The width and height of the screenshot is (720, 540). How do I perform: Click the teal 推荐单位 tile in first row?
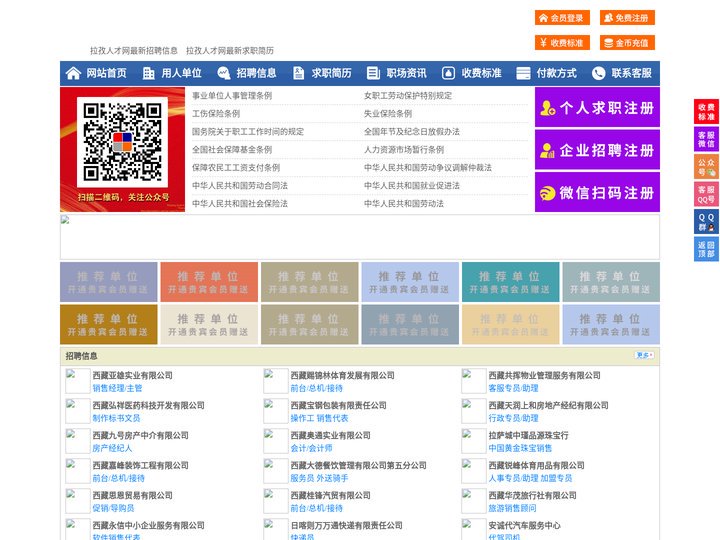[x=510, y=282]
